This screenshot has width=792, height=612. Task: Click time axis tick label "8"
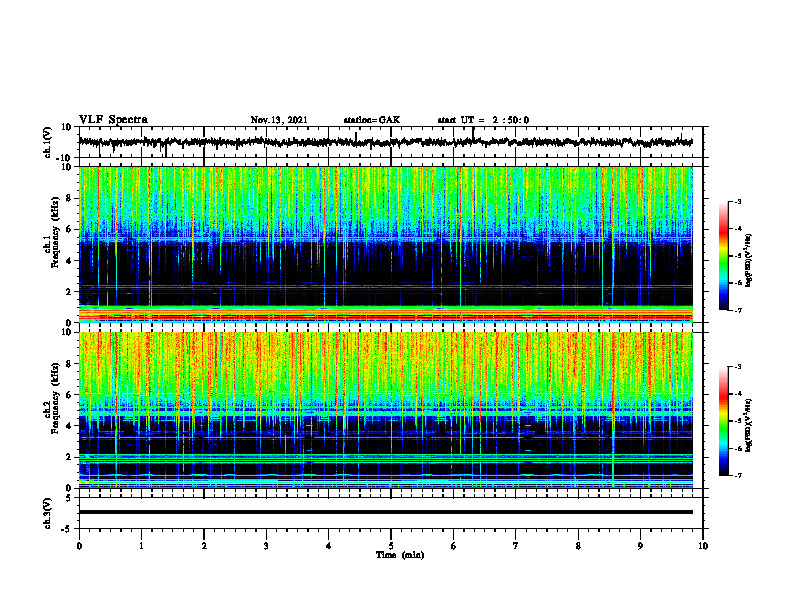578,546
